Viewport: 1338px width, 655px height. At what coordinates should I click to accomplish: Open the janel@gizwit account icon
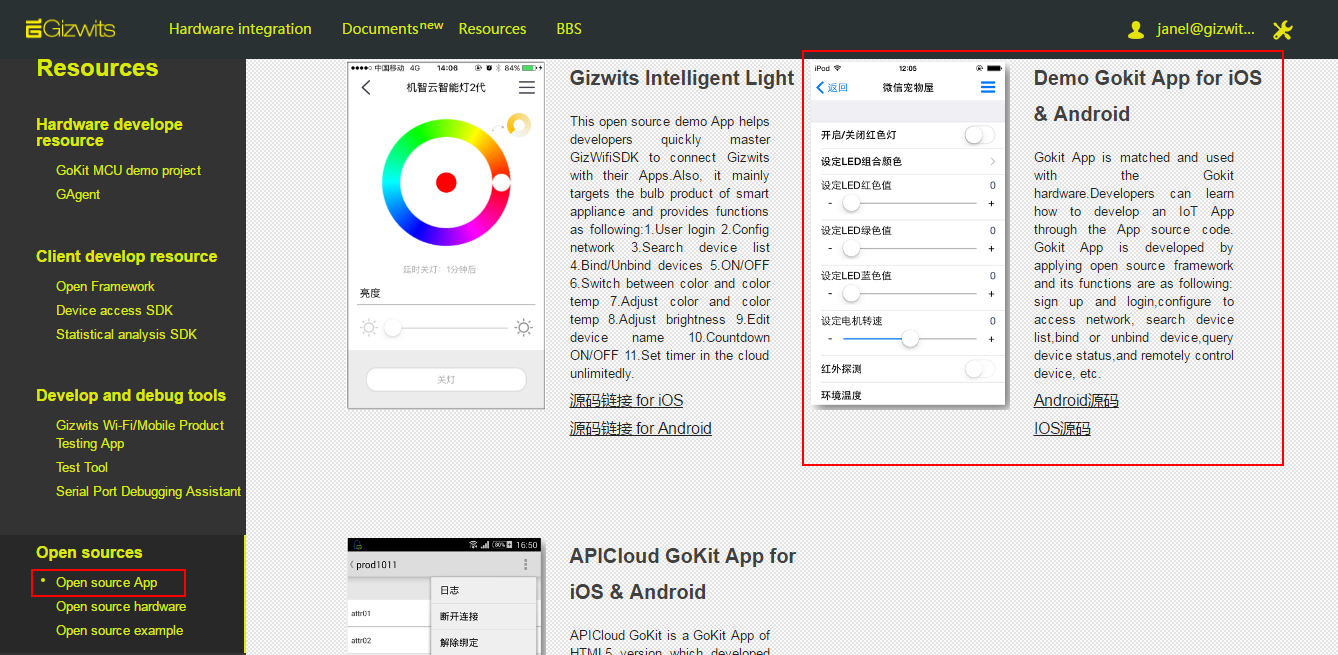tap(1136, 30)
